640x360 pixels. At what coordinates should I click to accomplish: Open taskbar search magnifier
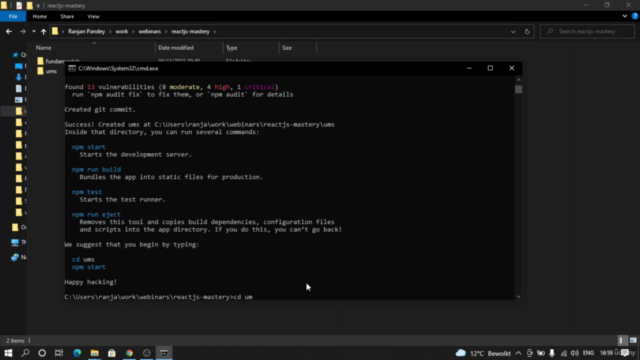[x=25, y=353]
